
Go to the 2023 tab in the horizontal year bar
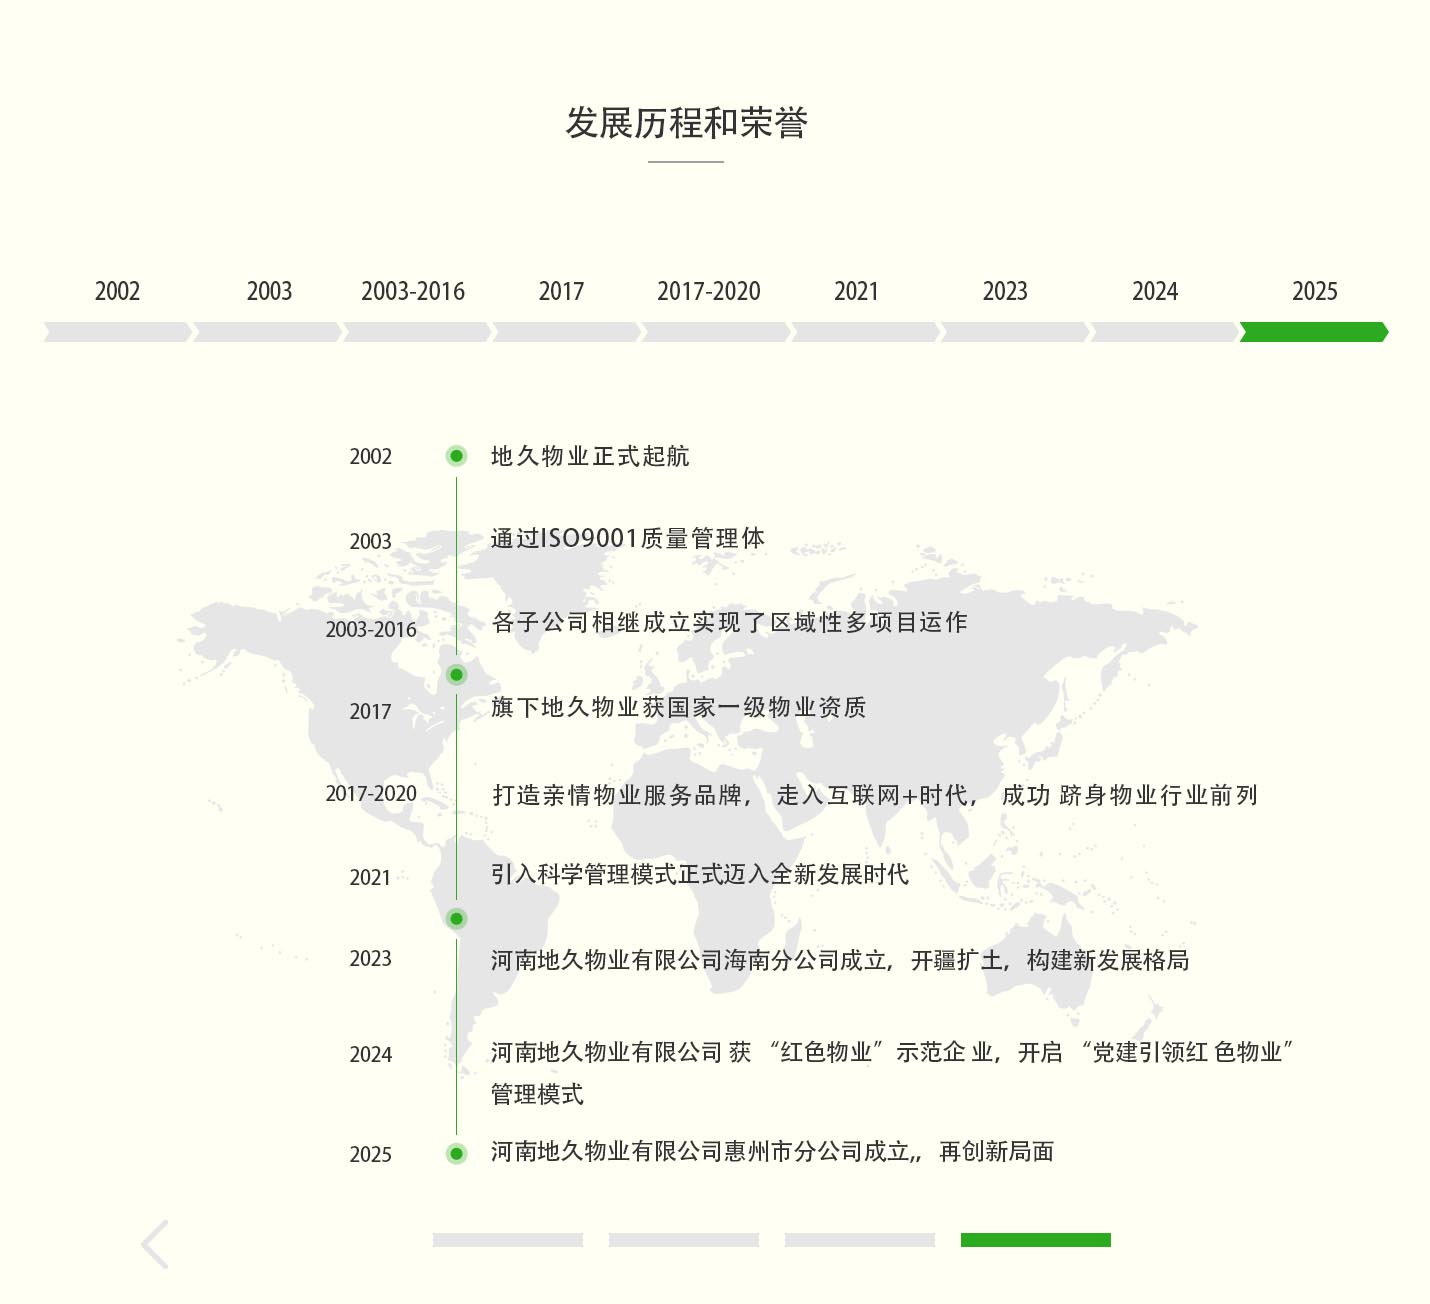coord(1005,291)
